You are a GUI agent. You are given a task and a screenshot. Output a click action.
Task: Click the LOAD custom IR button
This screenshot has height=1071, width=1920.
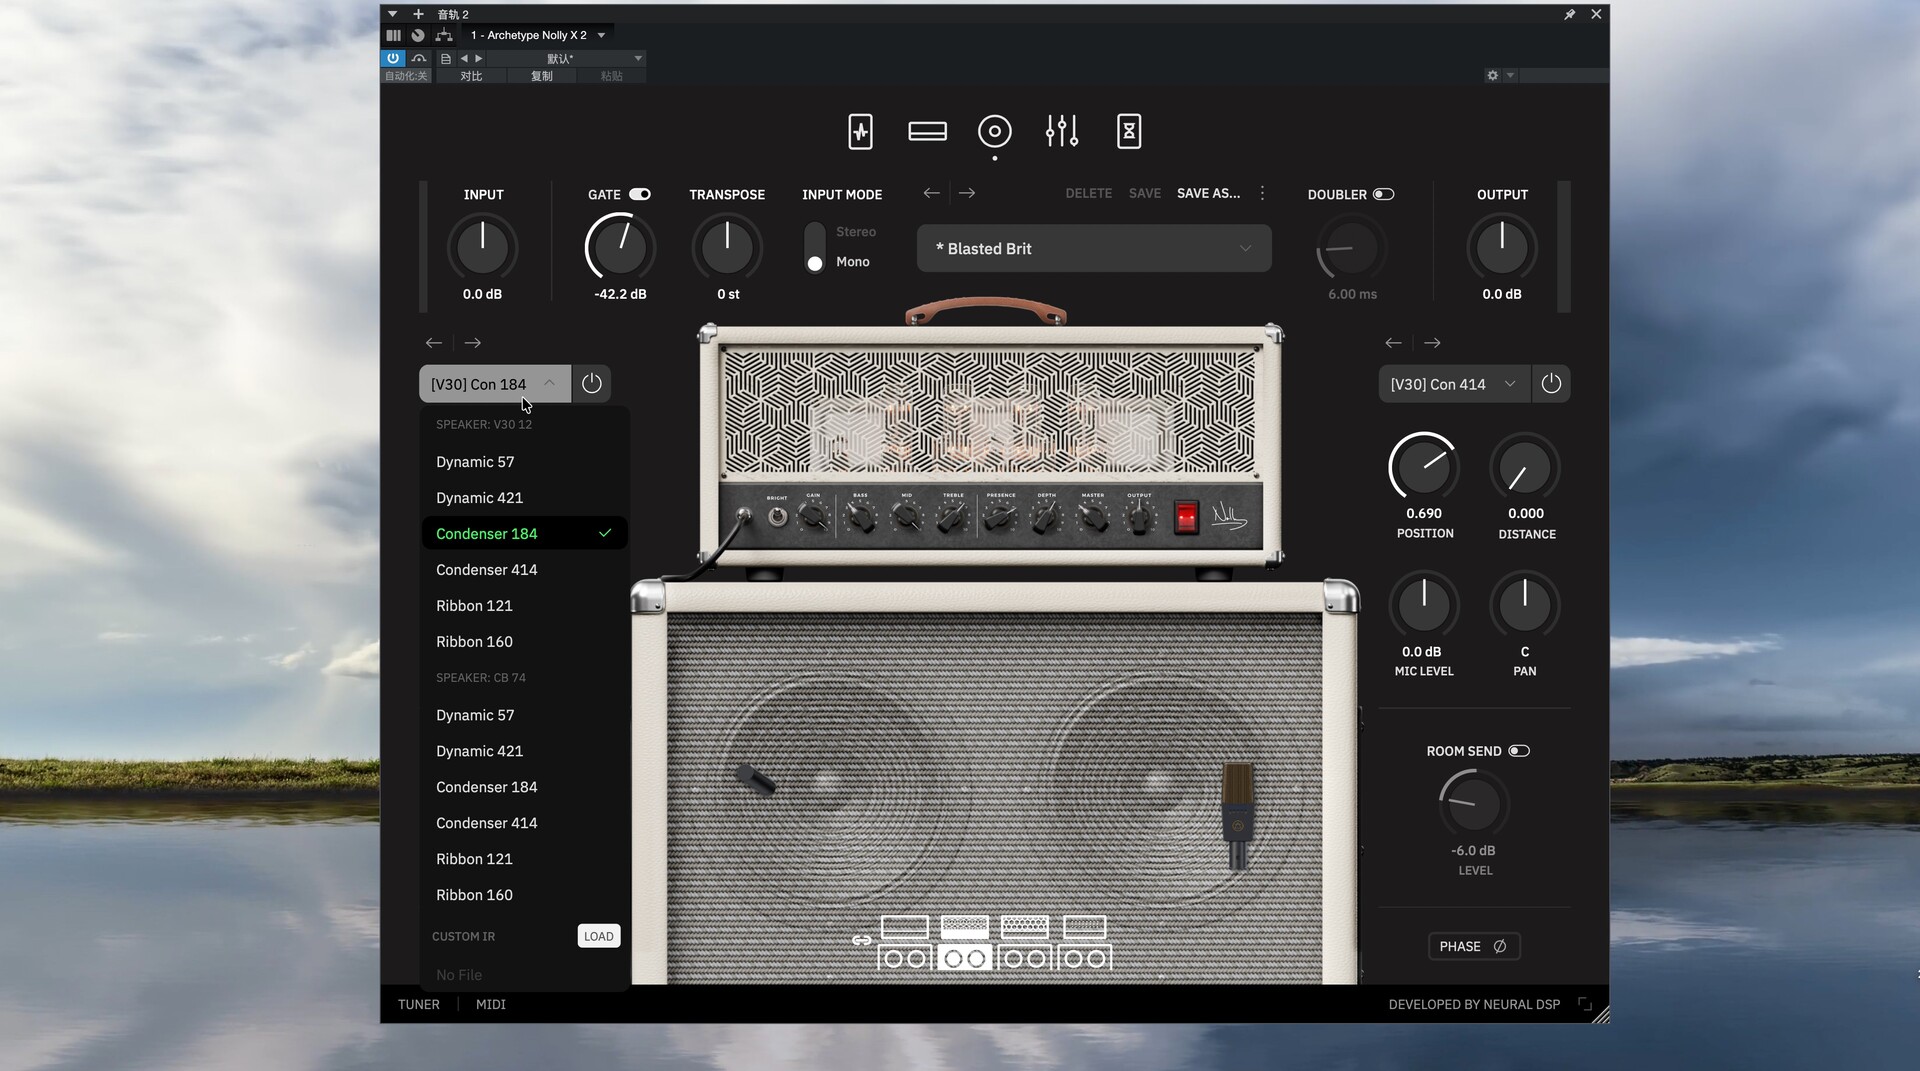pos(598,936)
